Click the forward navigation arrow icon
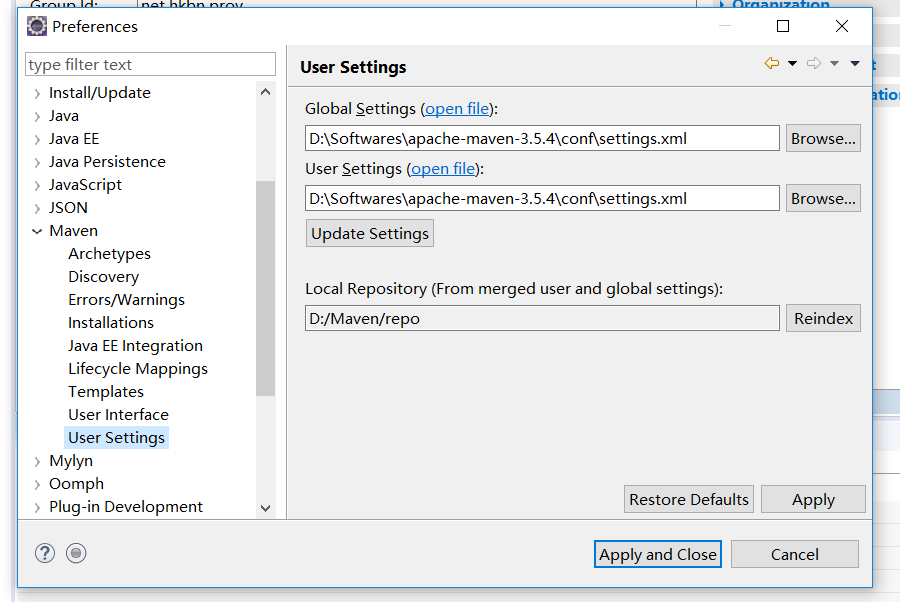900x602 pixels. click(813, 64)
